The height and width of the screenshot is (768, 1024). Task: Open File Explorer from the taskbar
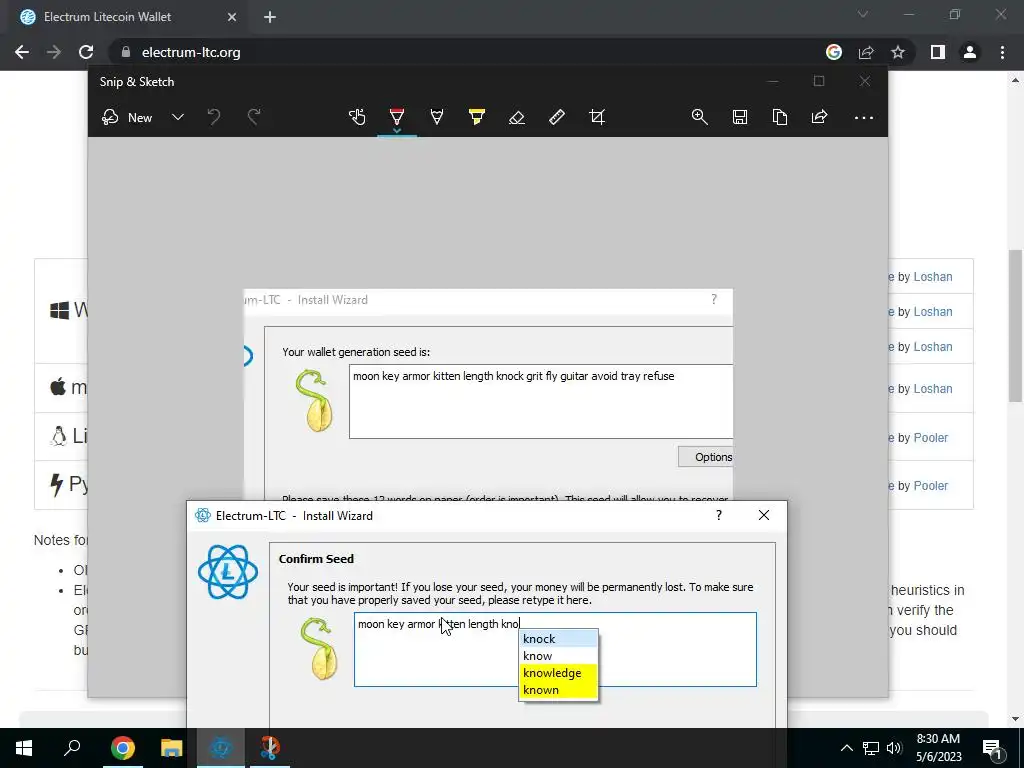coord(171,748)
